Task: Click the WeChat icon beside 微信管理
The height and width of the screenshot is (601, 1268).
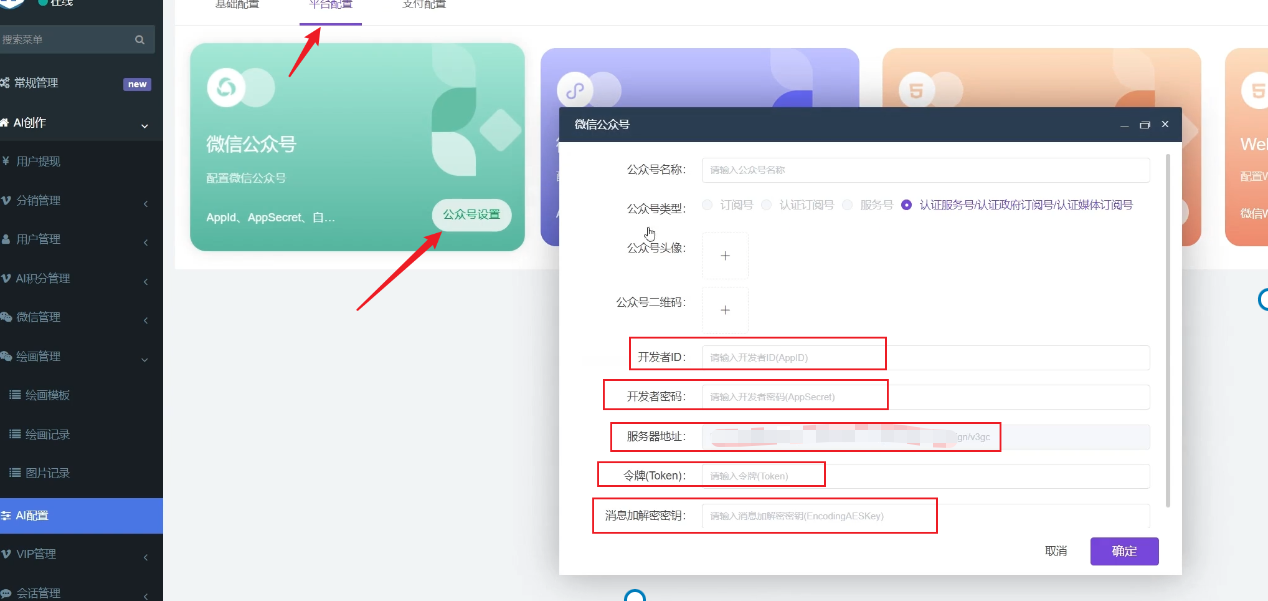Action: [6, 317]
